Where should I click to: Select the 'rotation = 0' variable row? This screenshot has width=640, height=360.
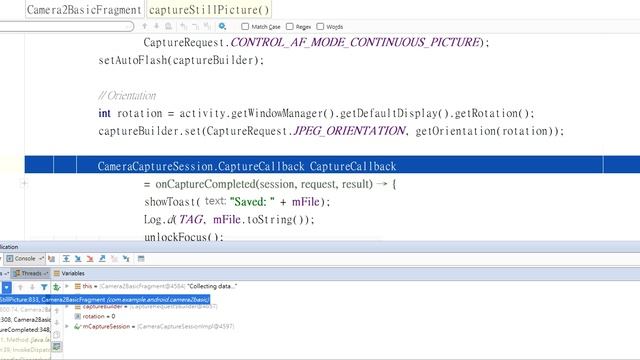pyautogui.click(x=95, y=316)
